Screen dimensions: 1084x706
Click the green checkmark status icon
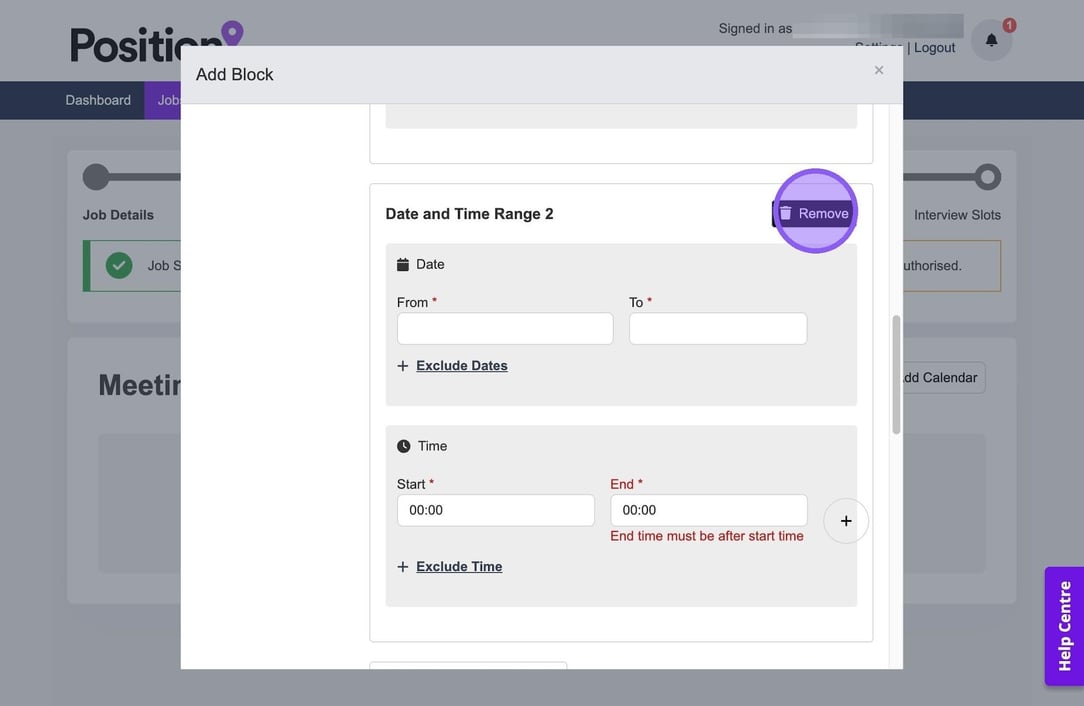(119, 265)
